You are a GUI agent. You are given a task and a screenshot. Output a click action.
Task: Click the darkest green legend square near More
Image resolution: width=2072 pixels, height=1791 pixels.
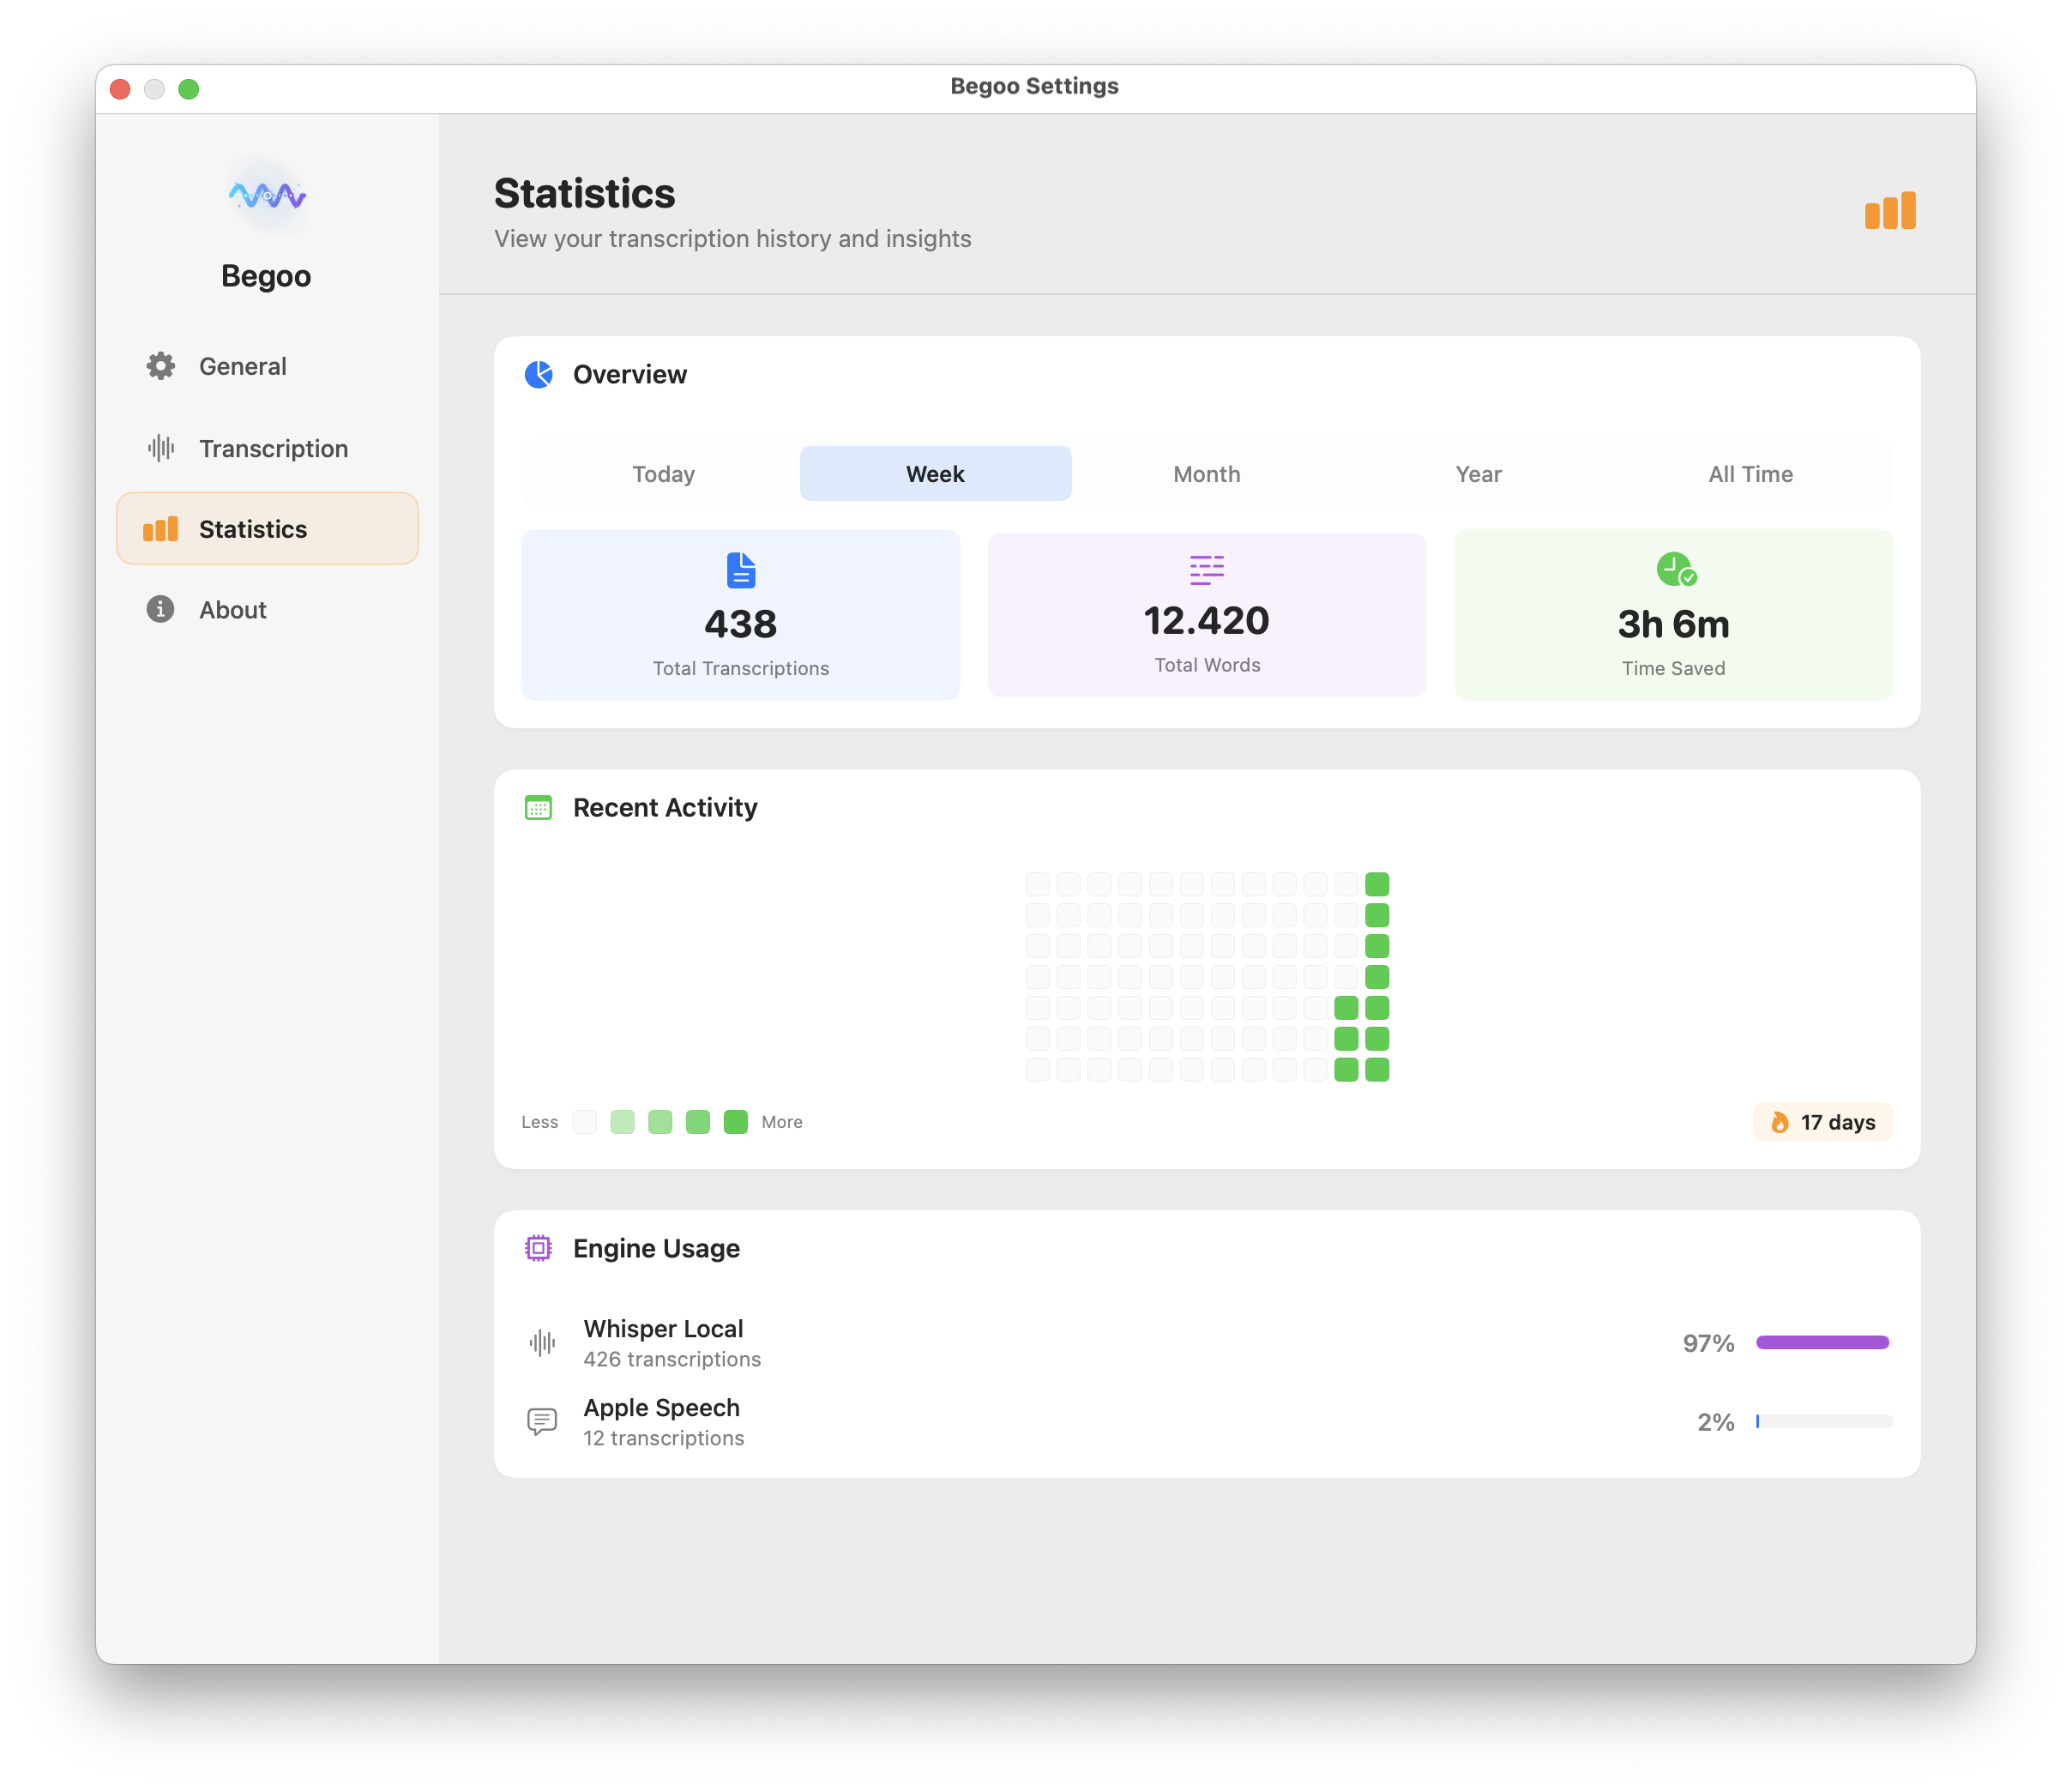click(x=736, y=1122)
